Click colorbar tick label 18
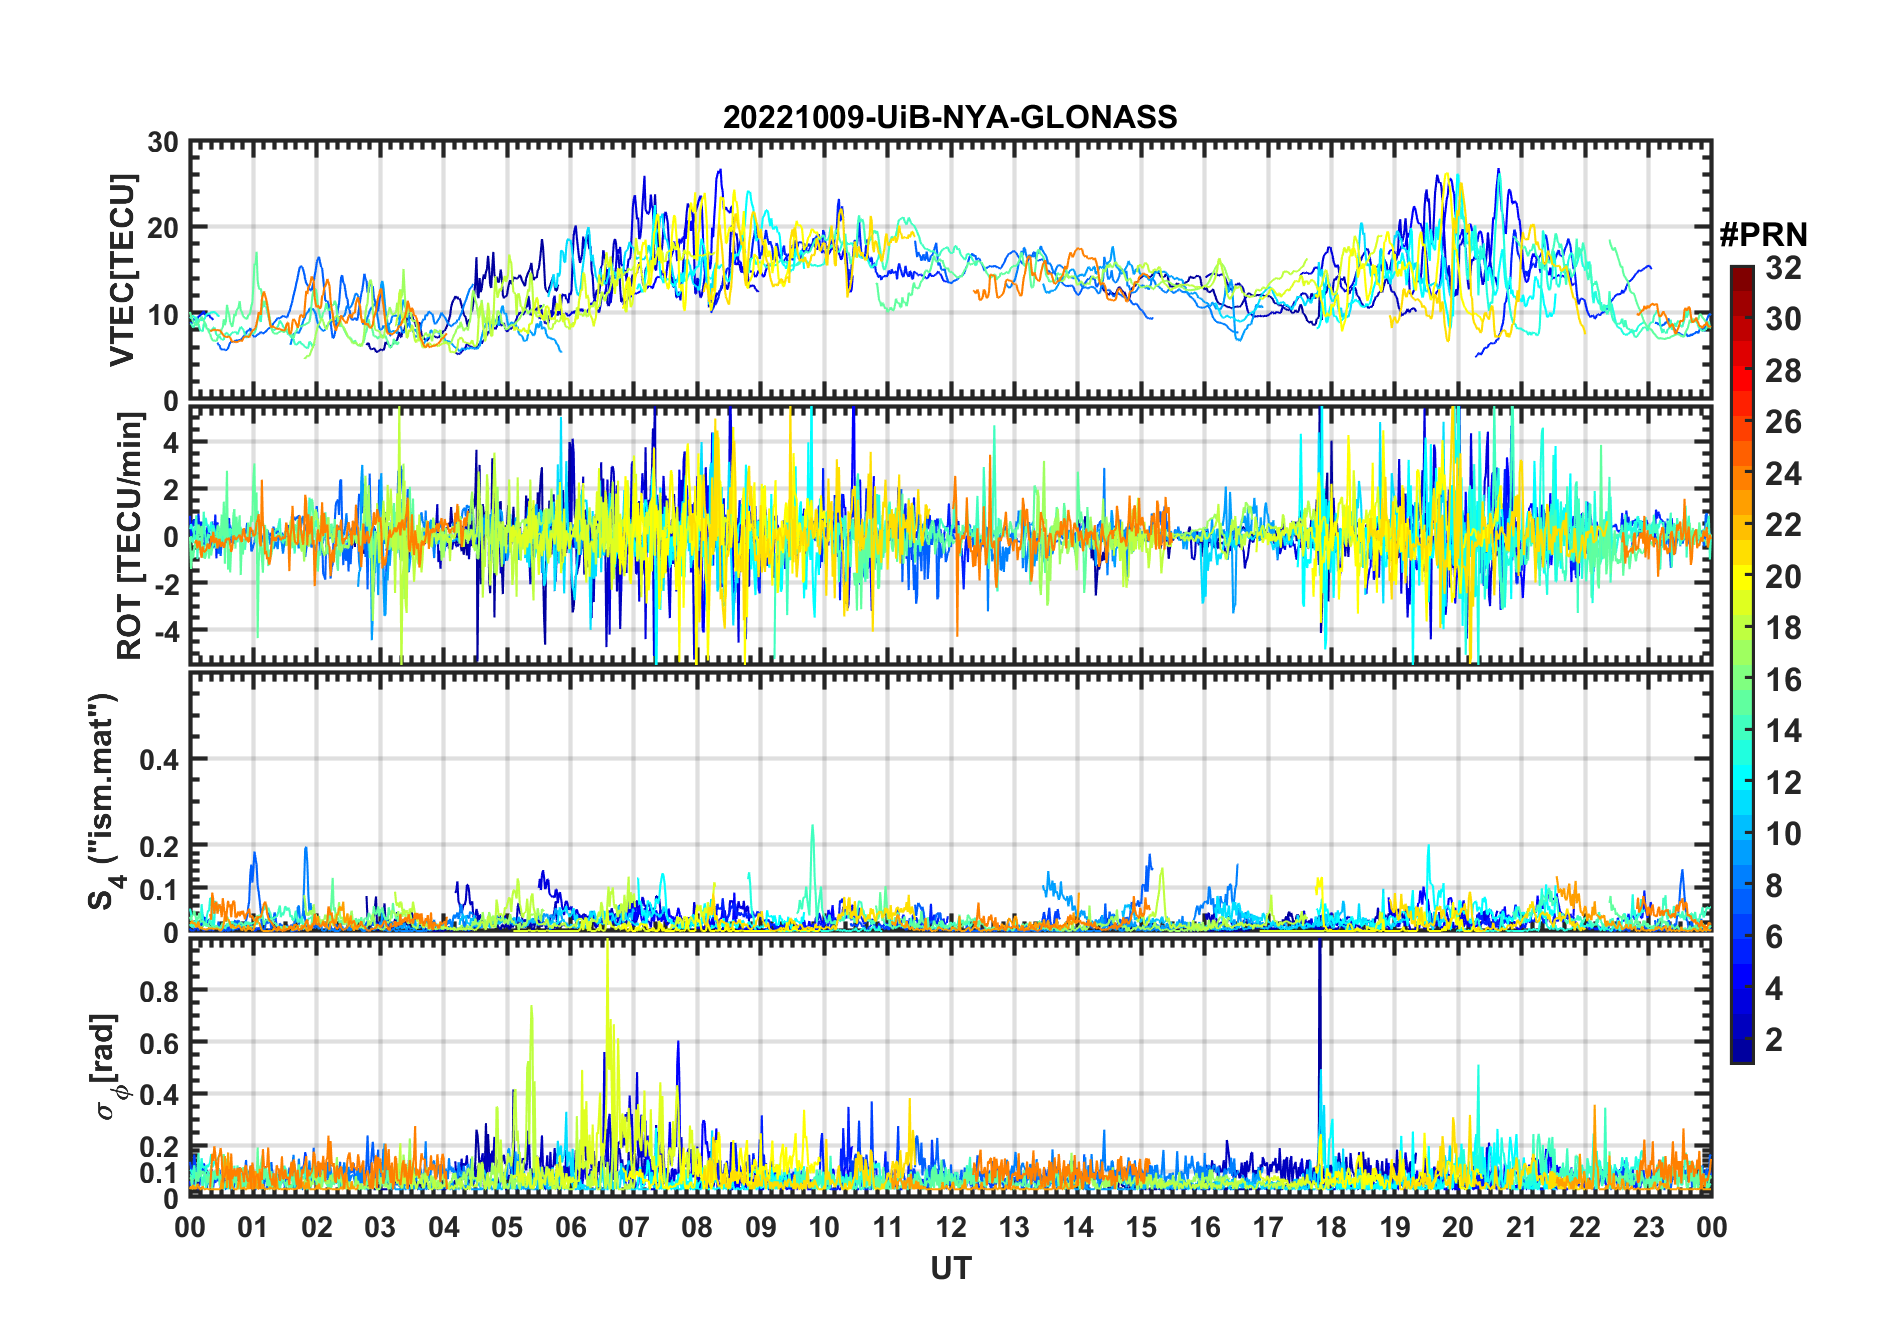 click(x=1783, y=628)
